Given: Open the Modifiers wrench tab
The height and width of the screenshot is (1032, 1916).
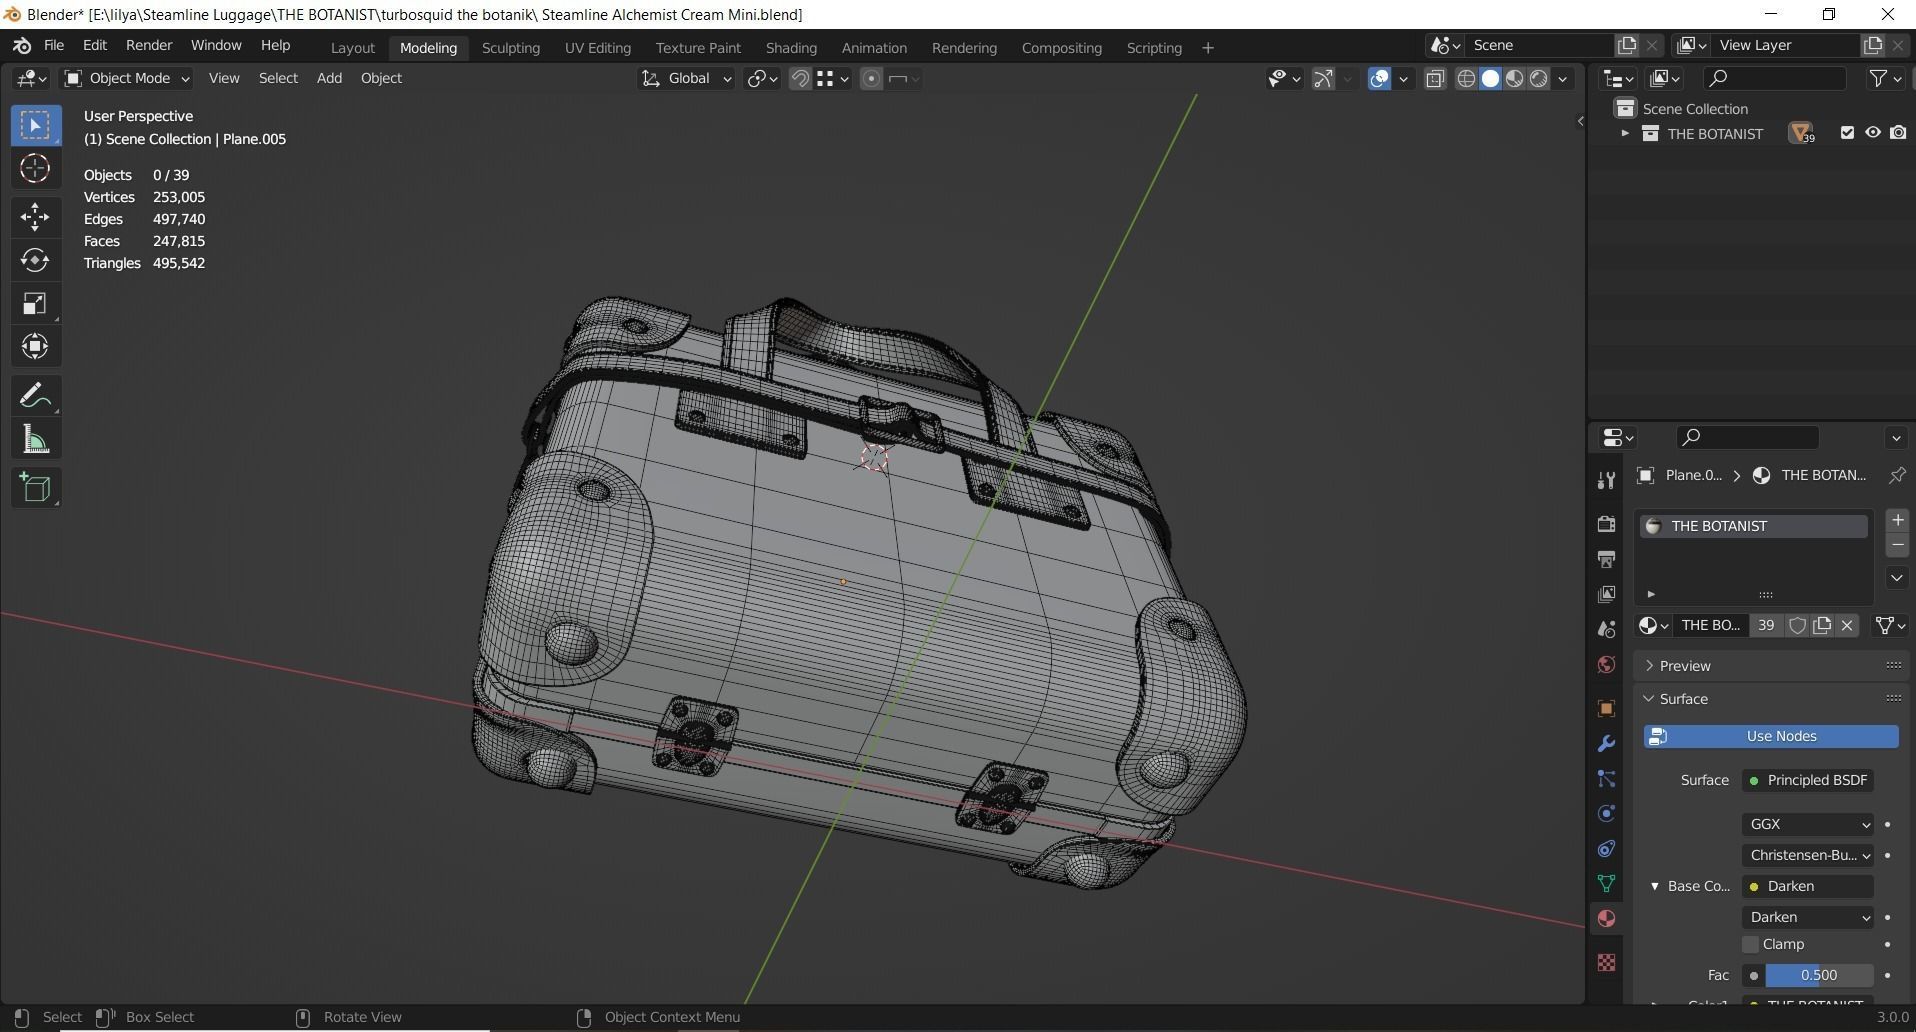Looking at the screenshot, I should click(x=1606, y=743).
